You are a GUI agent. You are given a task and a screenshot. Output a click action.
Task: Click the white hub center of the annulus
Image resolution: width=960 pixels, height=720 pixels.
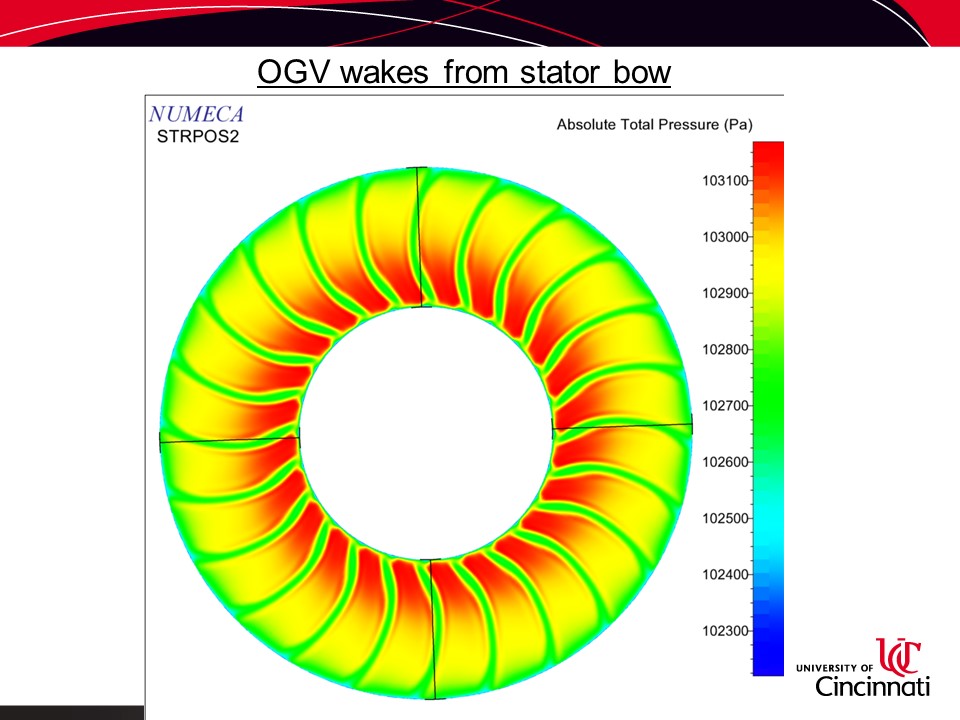tap(426, 432)
